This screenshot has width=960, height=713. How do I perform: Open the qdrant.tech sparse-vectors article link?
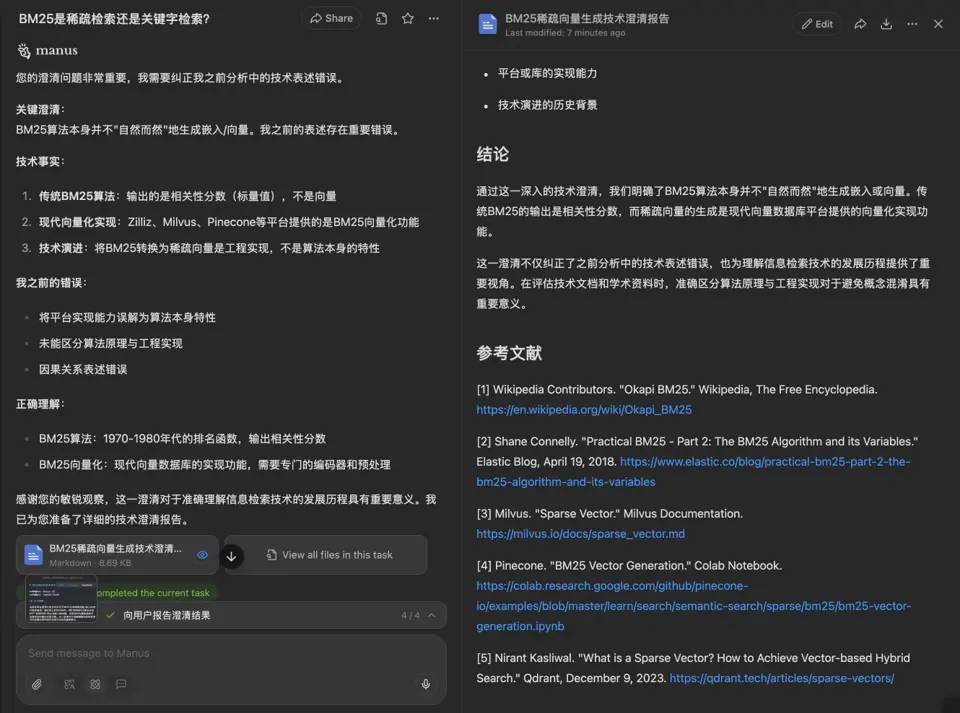(x=782, y=679)
